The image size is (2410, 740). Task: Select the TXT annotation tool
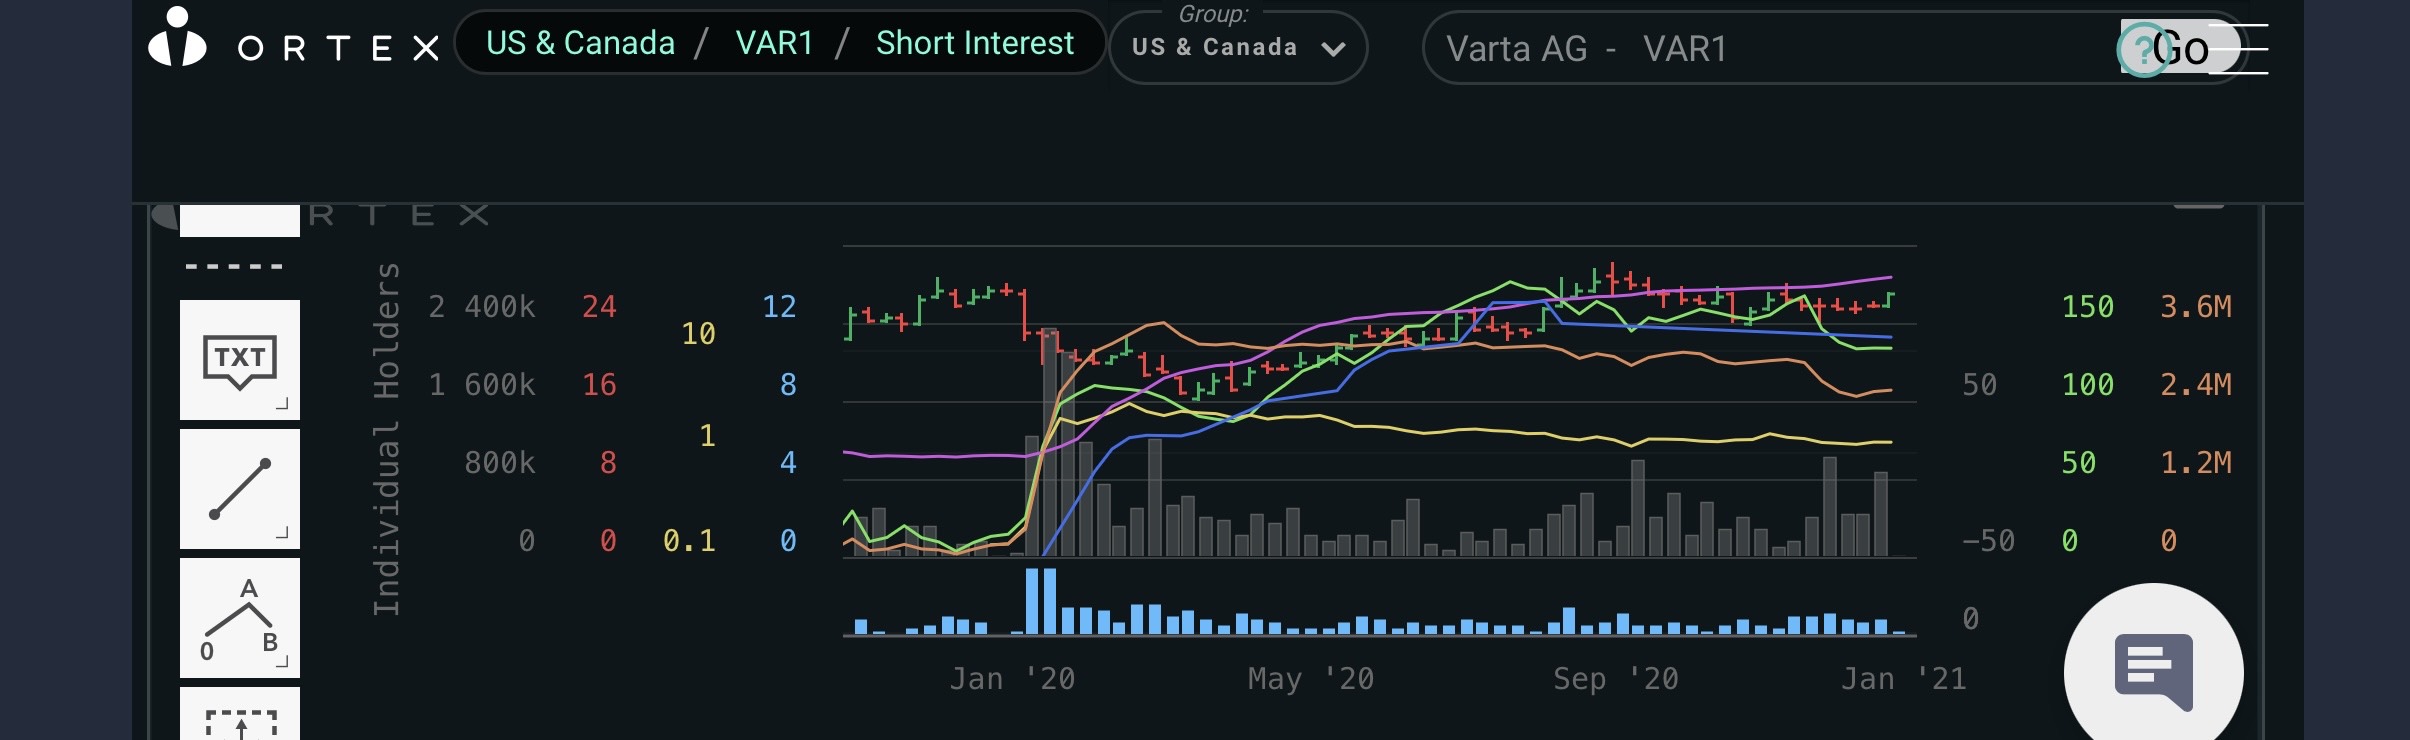point(239,360)
